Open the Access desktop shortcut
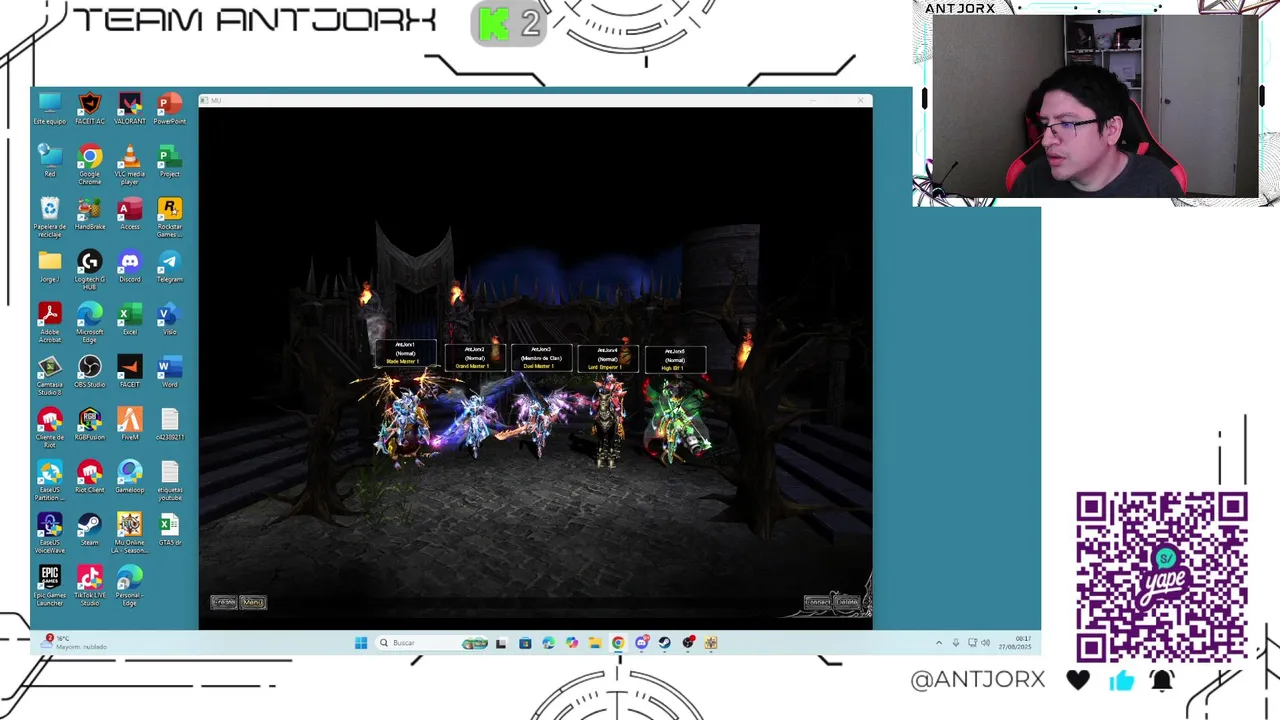This screenshot has width=1280, height=720. click(x=130, y=214)
